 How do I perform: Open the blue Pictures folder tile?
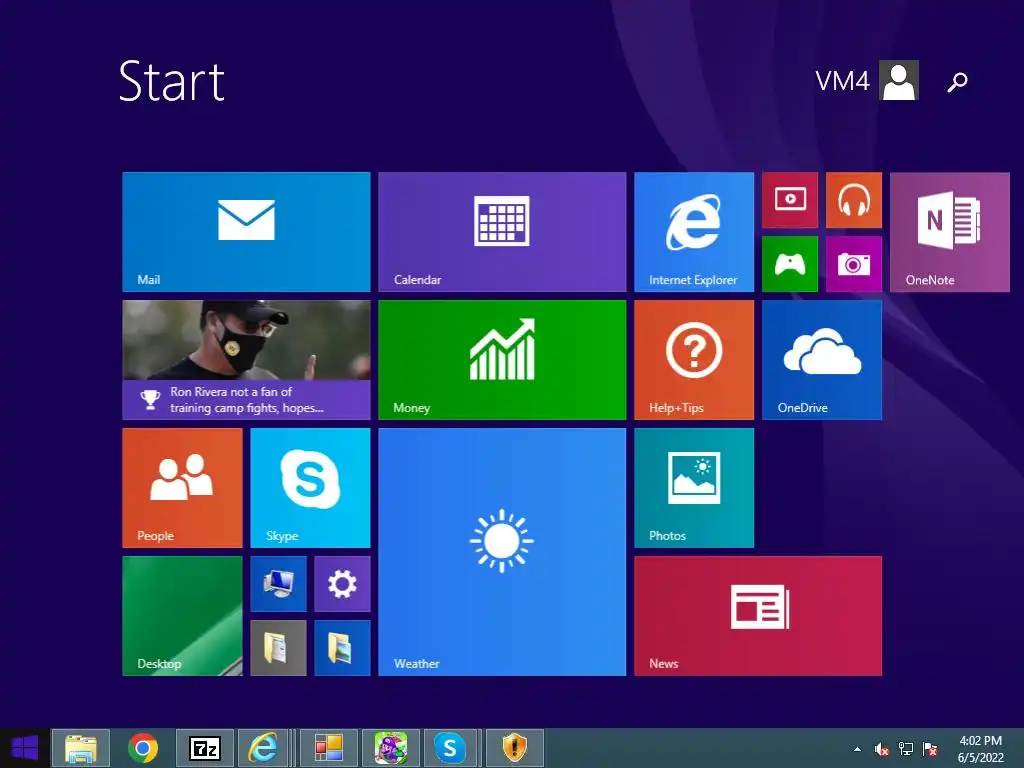[x=342, y=648]
